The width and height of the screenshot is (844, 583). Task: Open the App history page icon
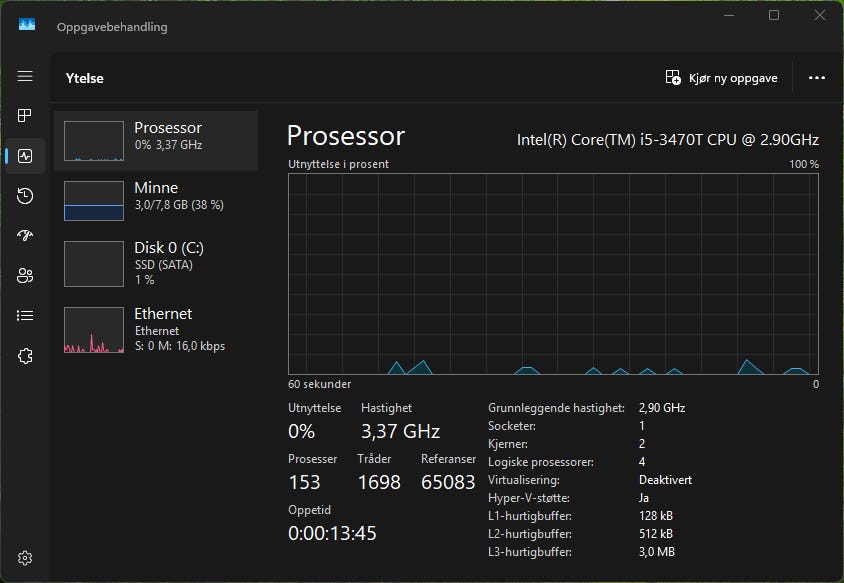(x=25, y=196)
